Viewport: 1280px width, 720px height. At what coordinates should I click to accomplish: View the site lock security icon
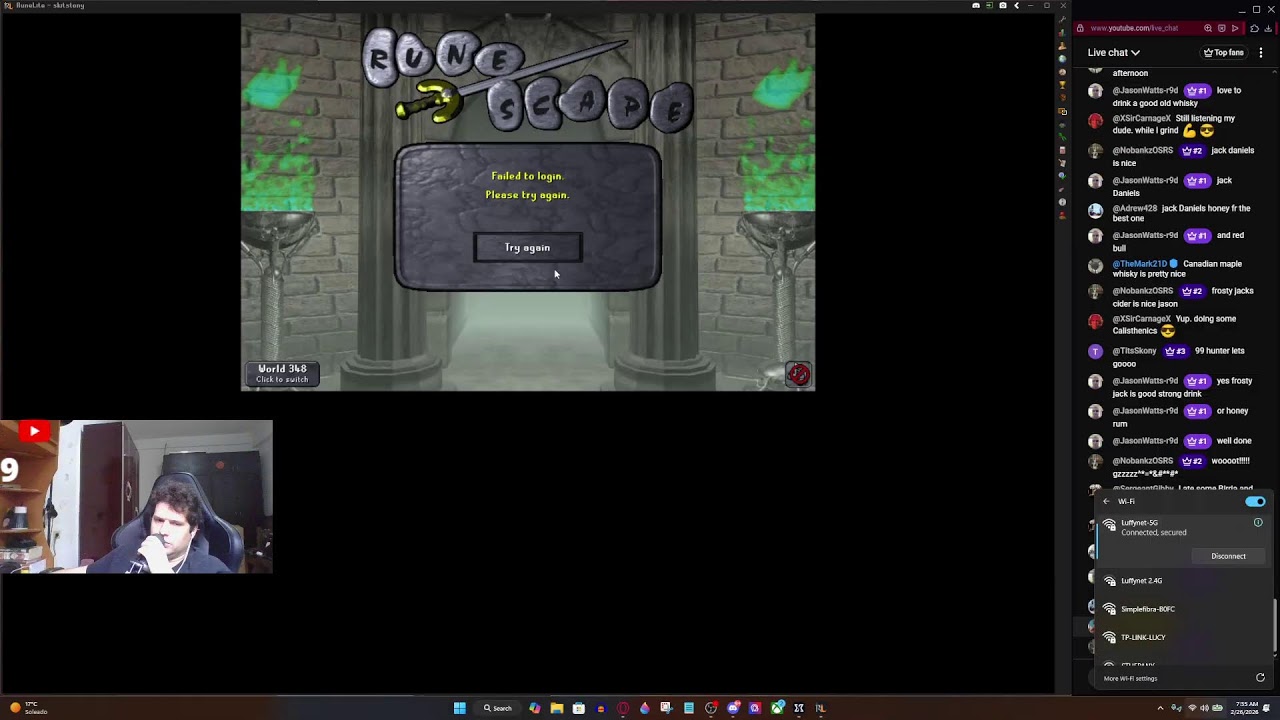[x=1080, y=28]
